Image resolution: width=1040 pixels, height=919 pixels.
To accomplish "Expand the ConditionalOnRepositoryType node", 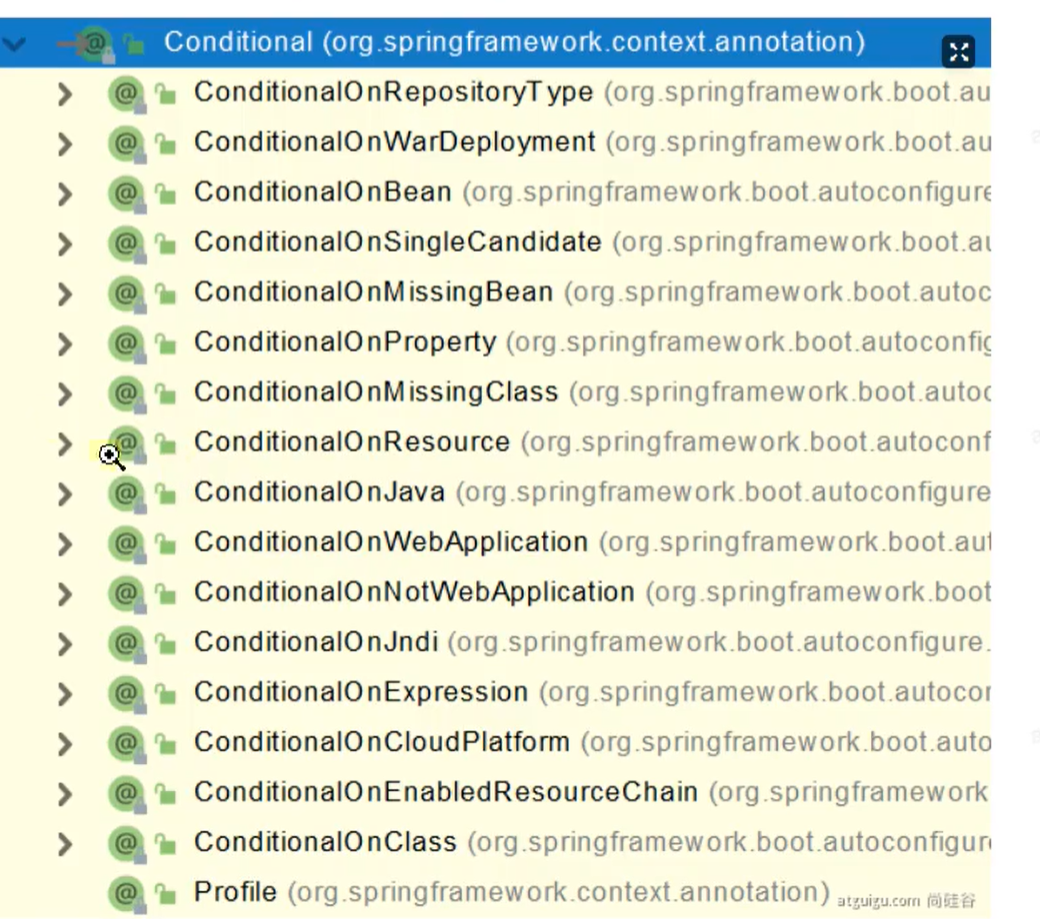I will pyautogui.click(x=64, y=93).
